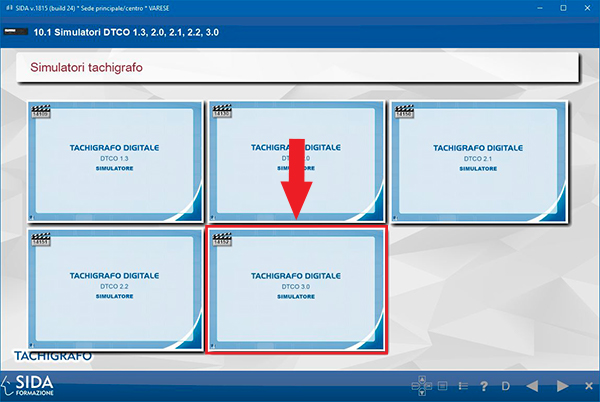Click the clapperboard icon numbered 14109
600x402 pixels.
point(41,112)
